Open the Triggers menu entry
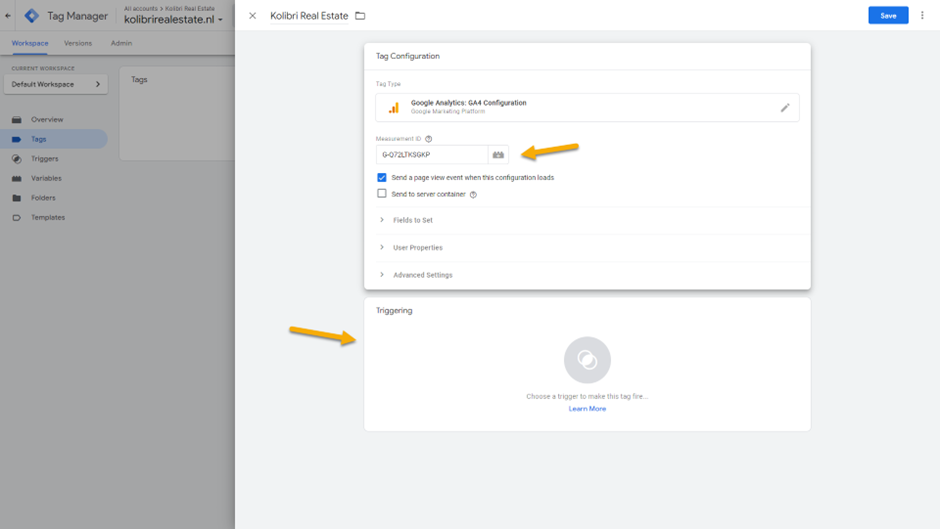 click(x=44, y=159)
